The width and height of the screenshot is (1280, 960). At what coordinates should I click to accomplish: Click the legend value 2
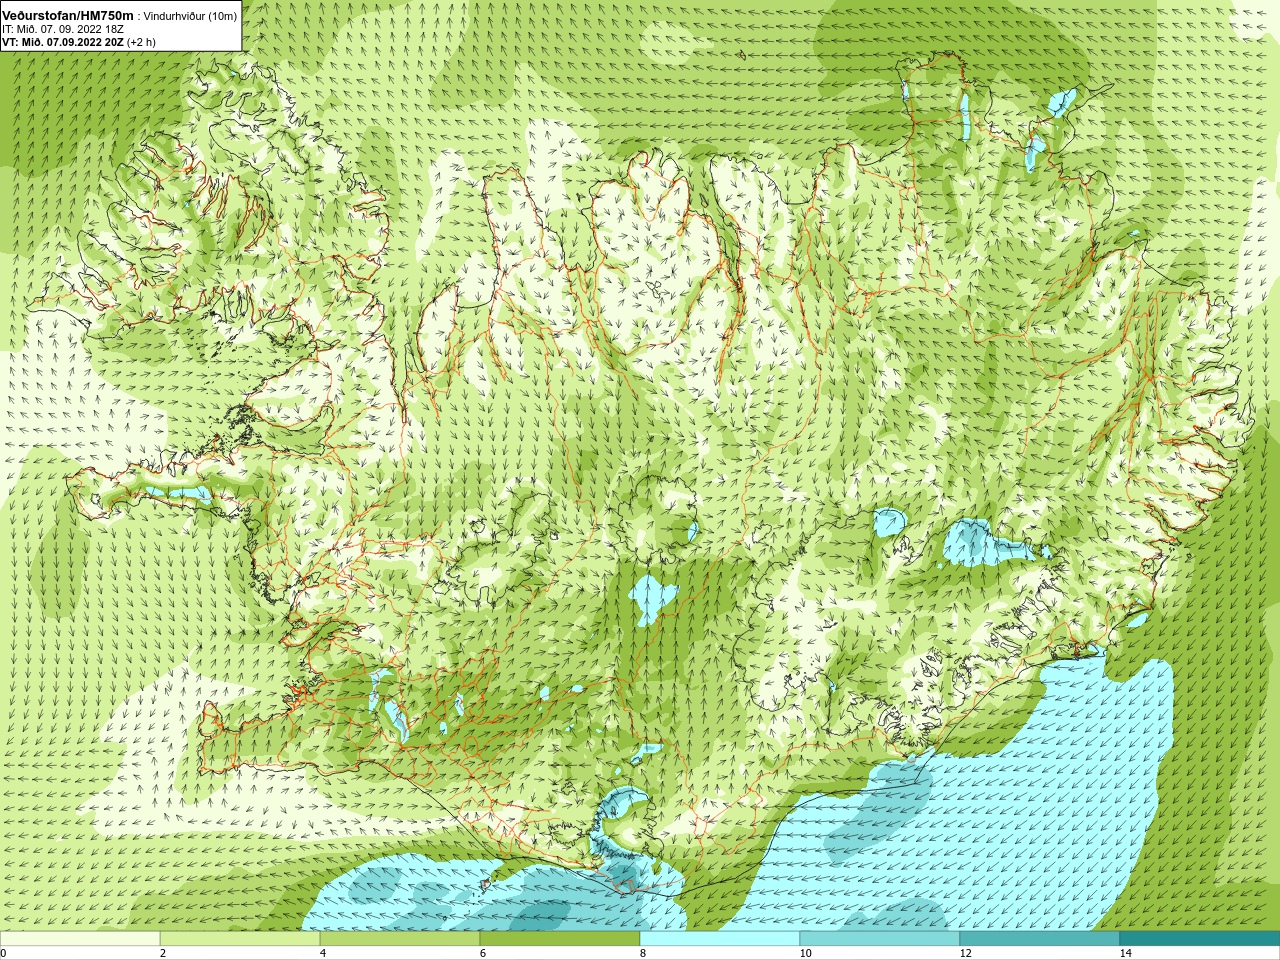click(x=163, y=953)
